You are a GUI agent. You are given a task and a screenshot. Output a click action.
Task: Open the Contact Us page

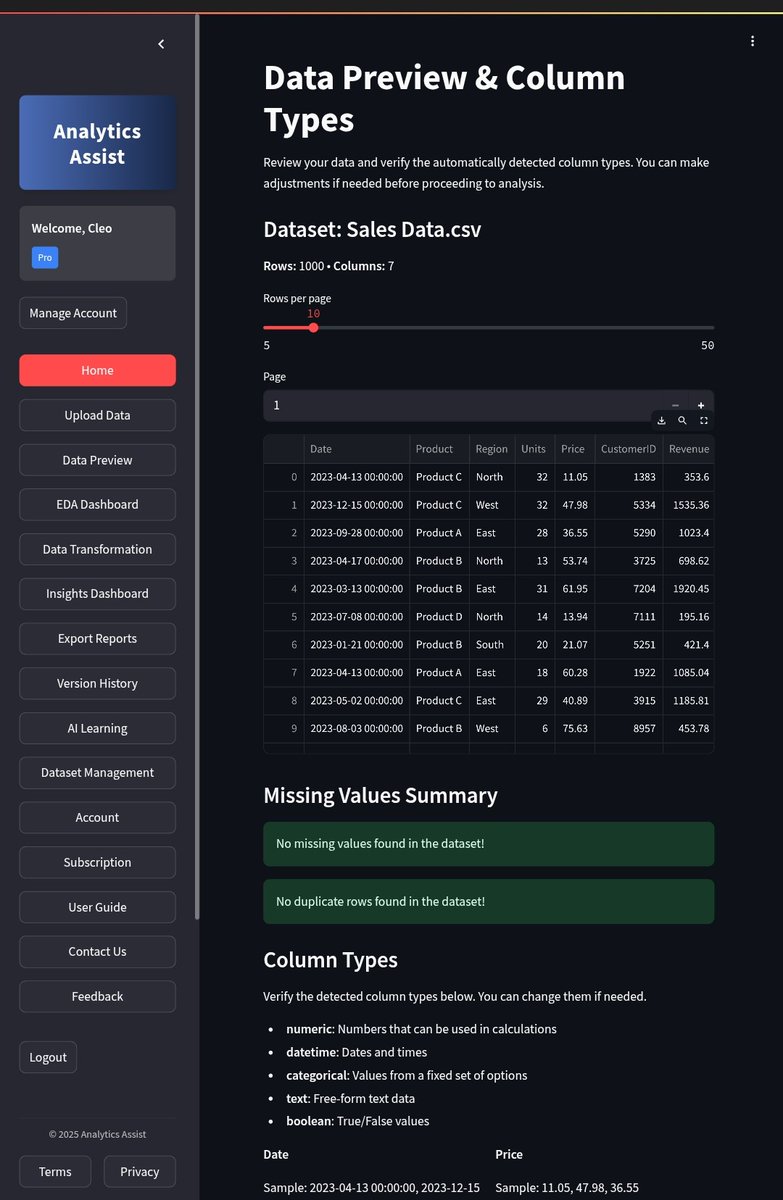(97, 951)
